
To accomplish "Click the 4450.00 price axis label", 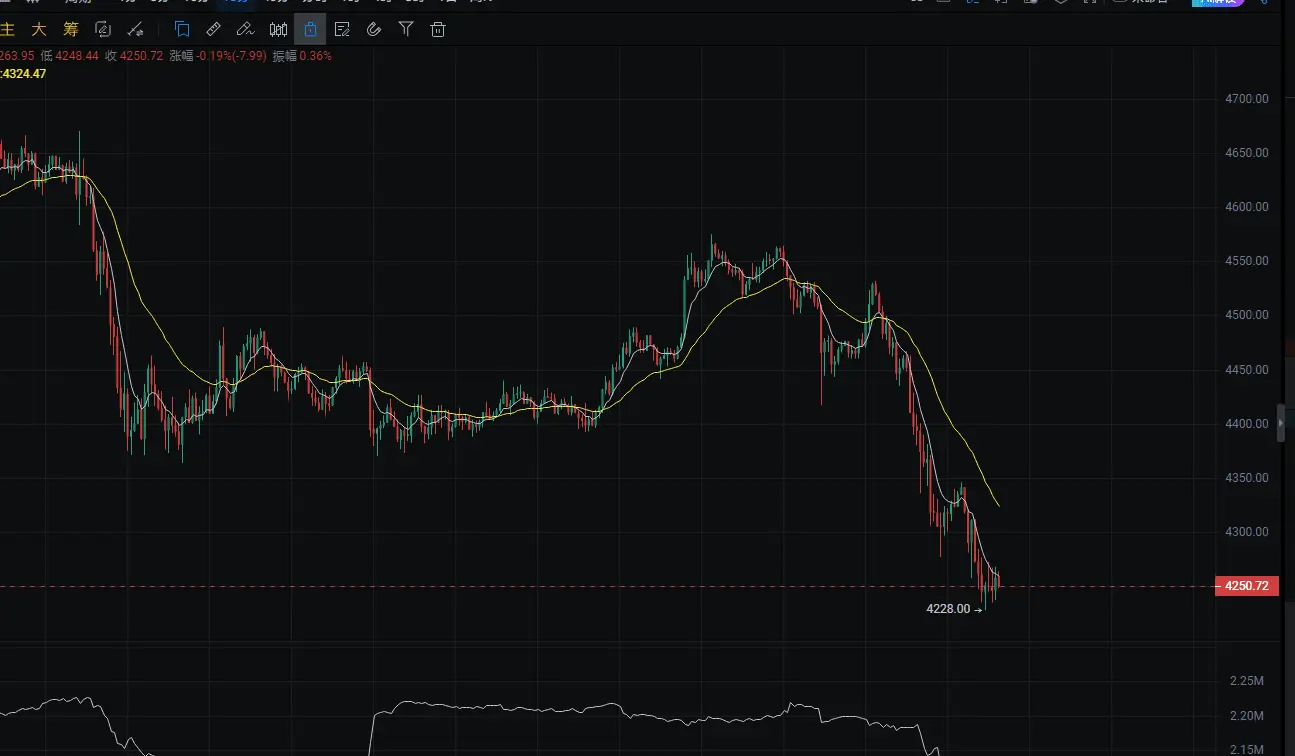I will [1246, 370].
